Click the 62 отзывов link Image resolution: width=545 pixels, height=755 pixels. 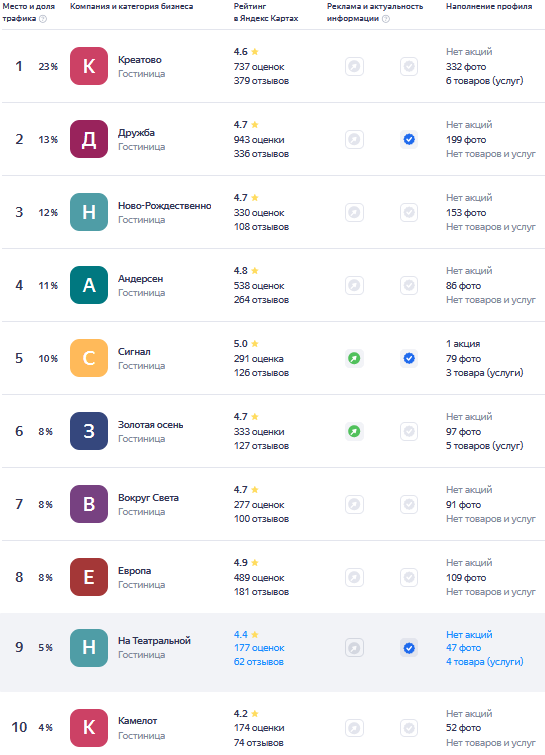259,662
